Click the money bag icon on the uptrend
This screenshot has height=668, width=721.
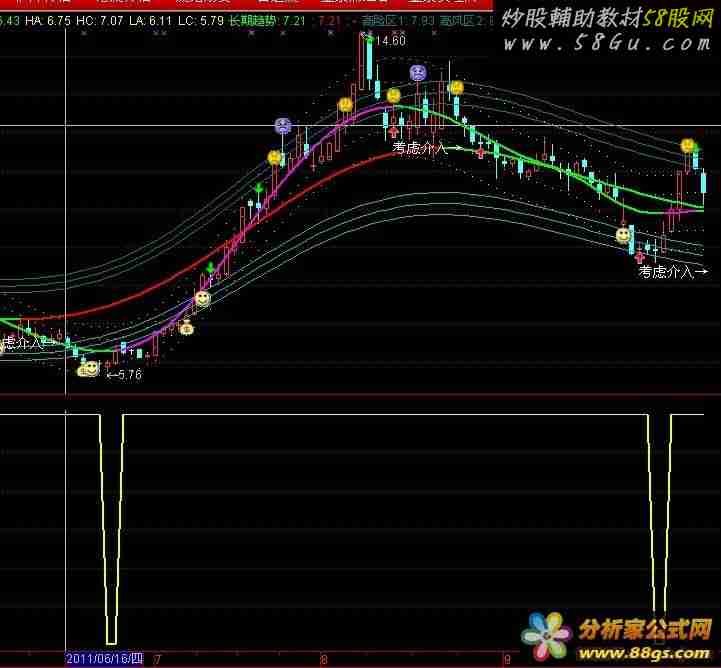(x=187, y=327)
